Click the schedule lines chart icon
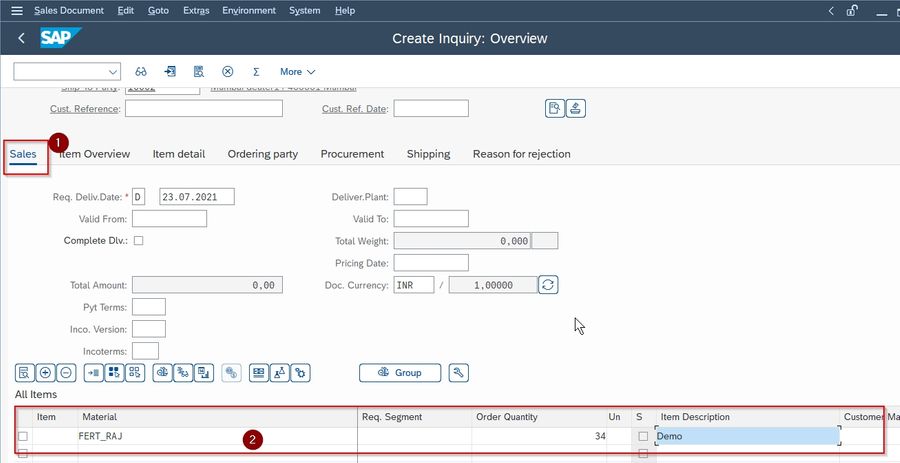This screenshot has height=463, width=900. (x=204, y=373)
